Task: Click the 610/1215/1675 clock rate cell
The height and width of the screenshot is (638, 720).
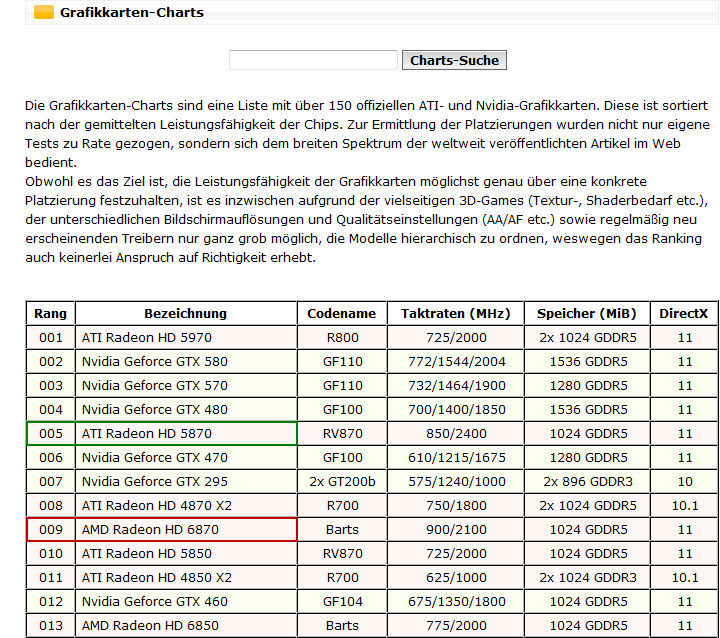Action: [x=456, y=457]
